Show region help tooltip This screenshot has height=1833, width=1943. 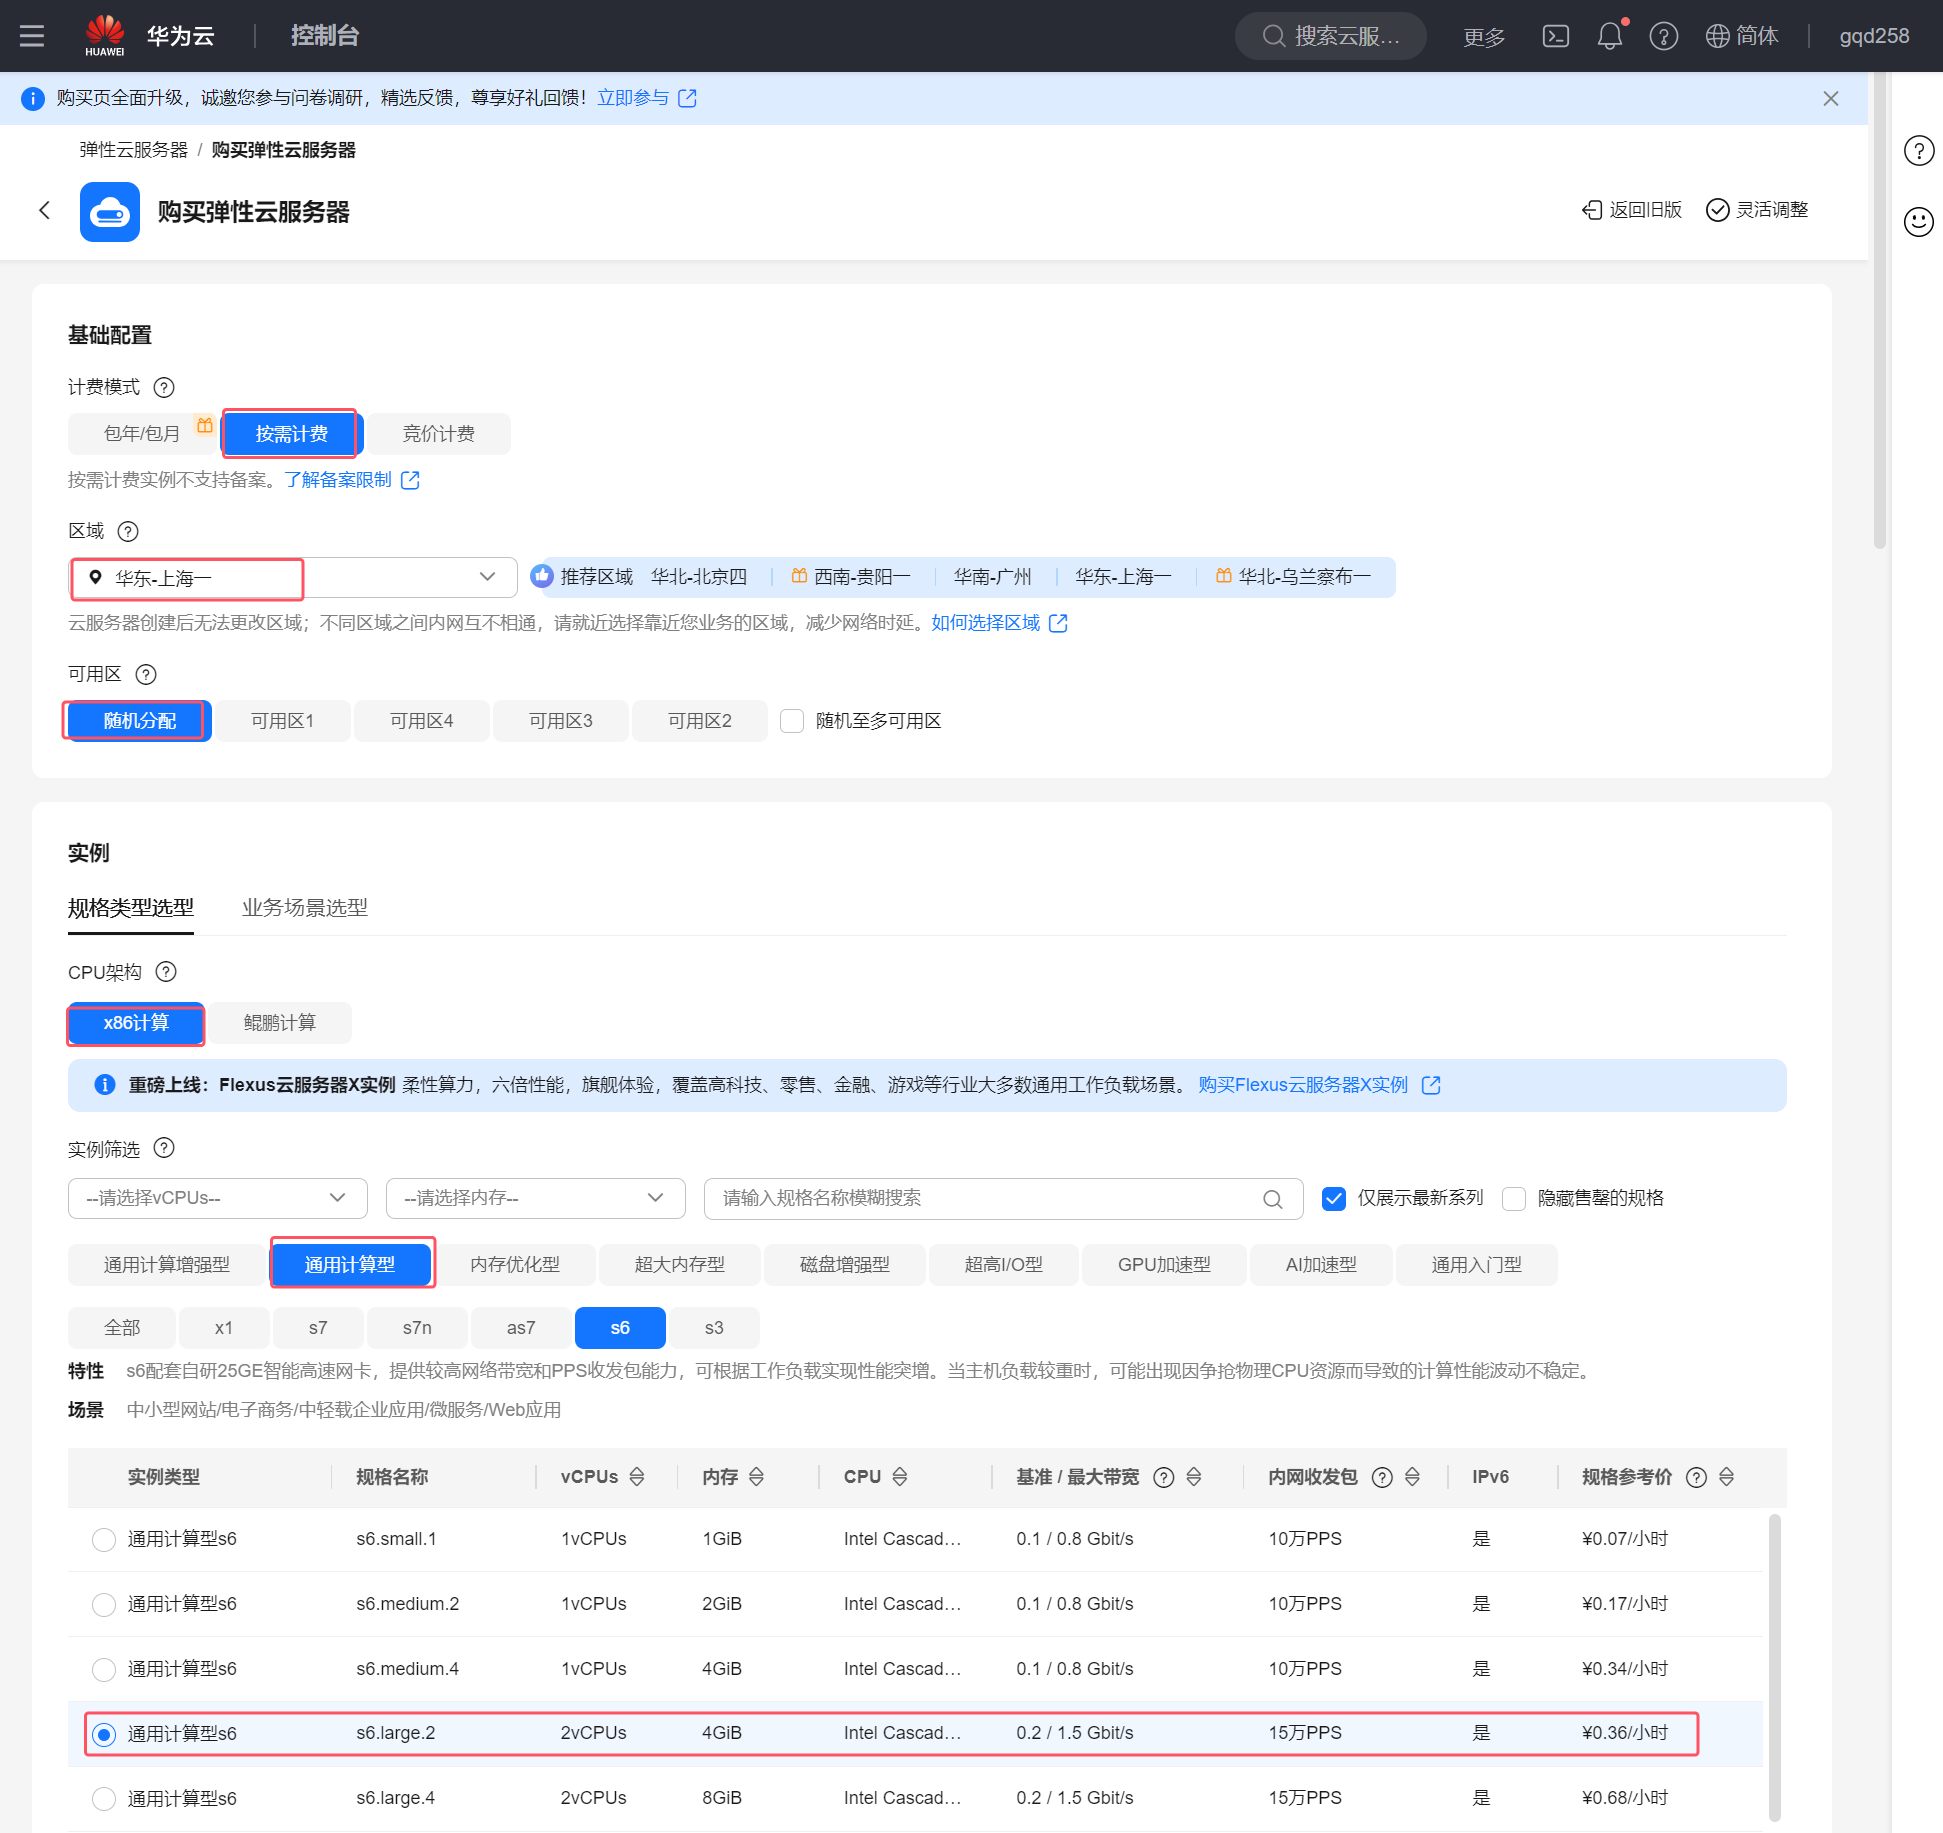coord(128,531)
